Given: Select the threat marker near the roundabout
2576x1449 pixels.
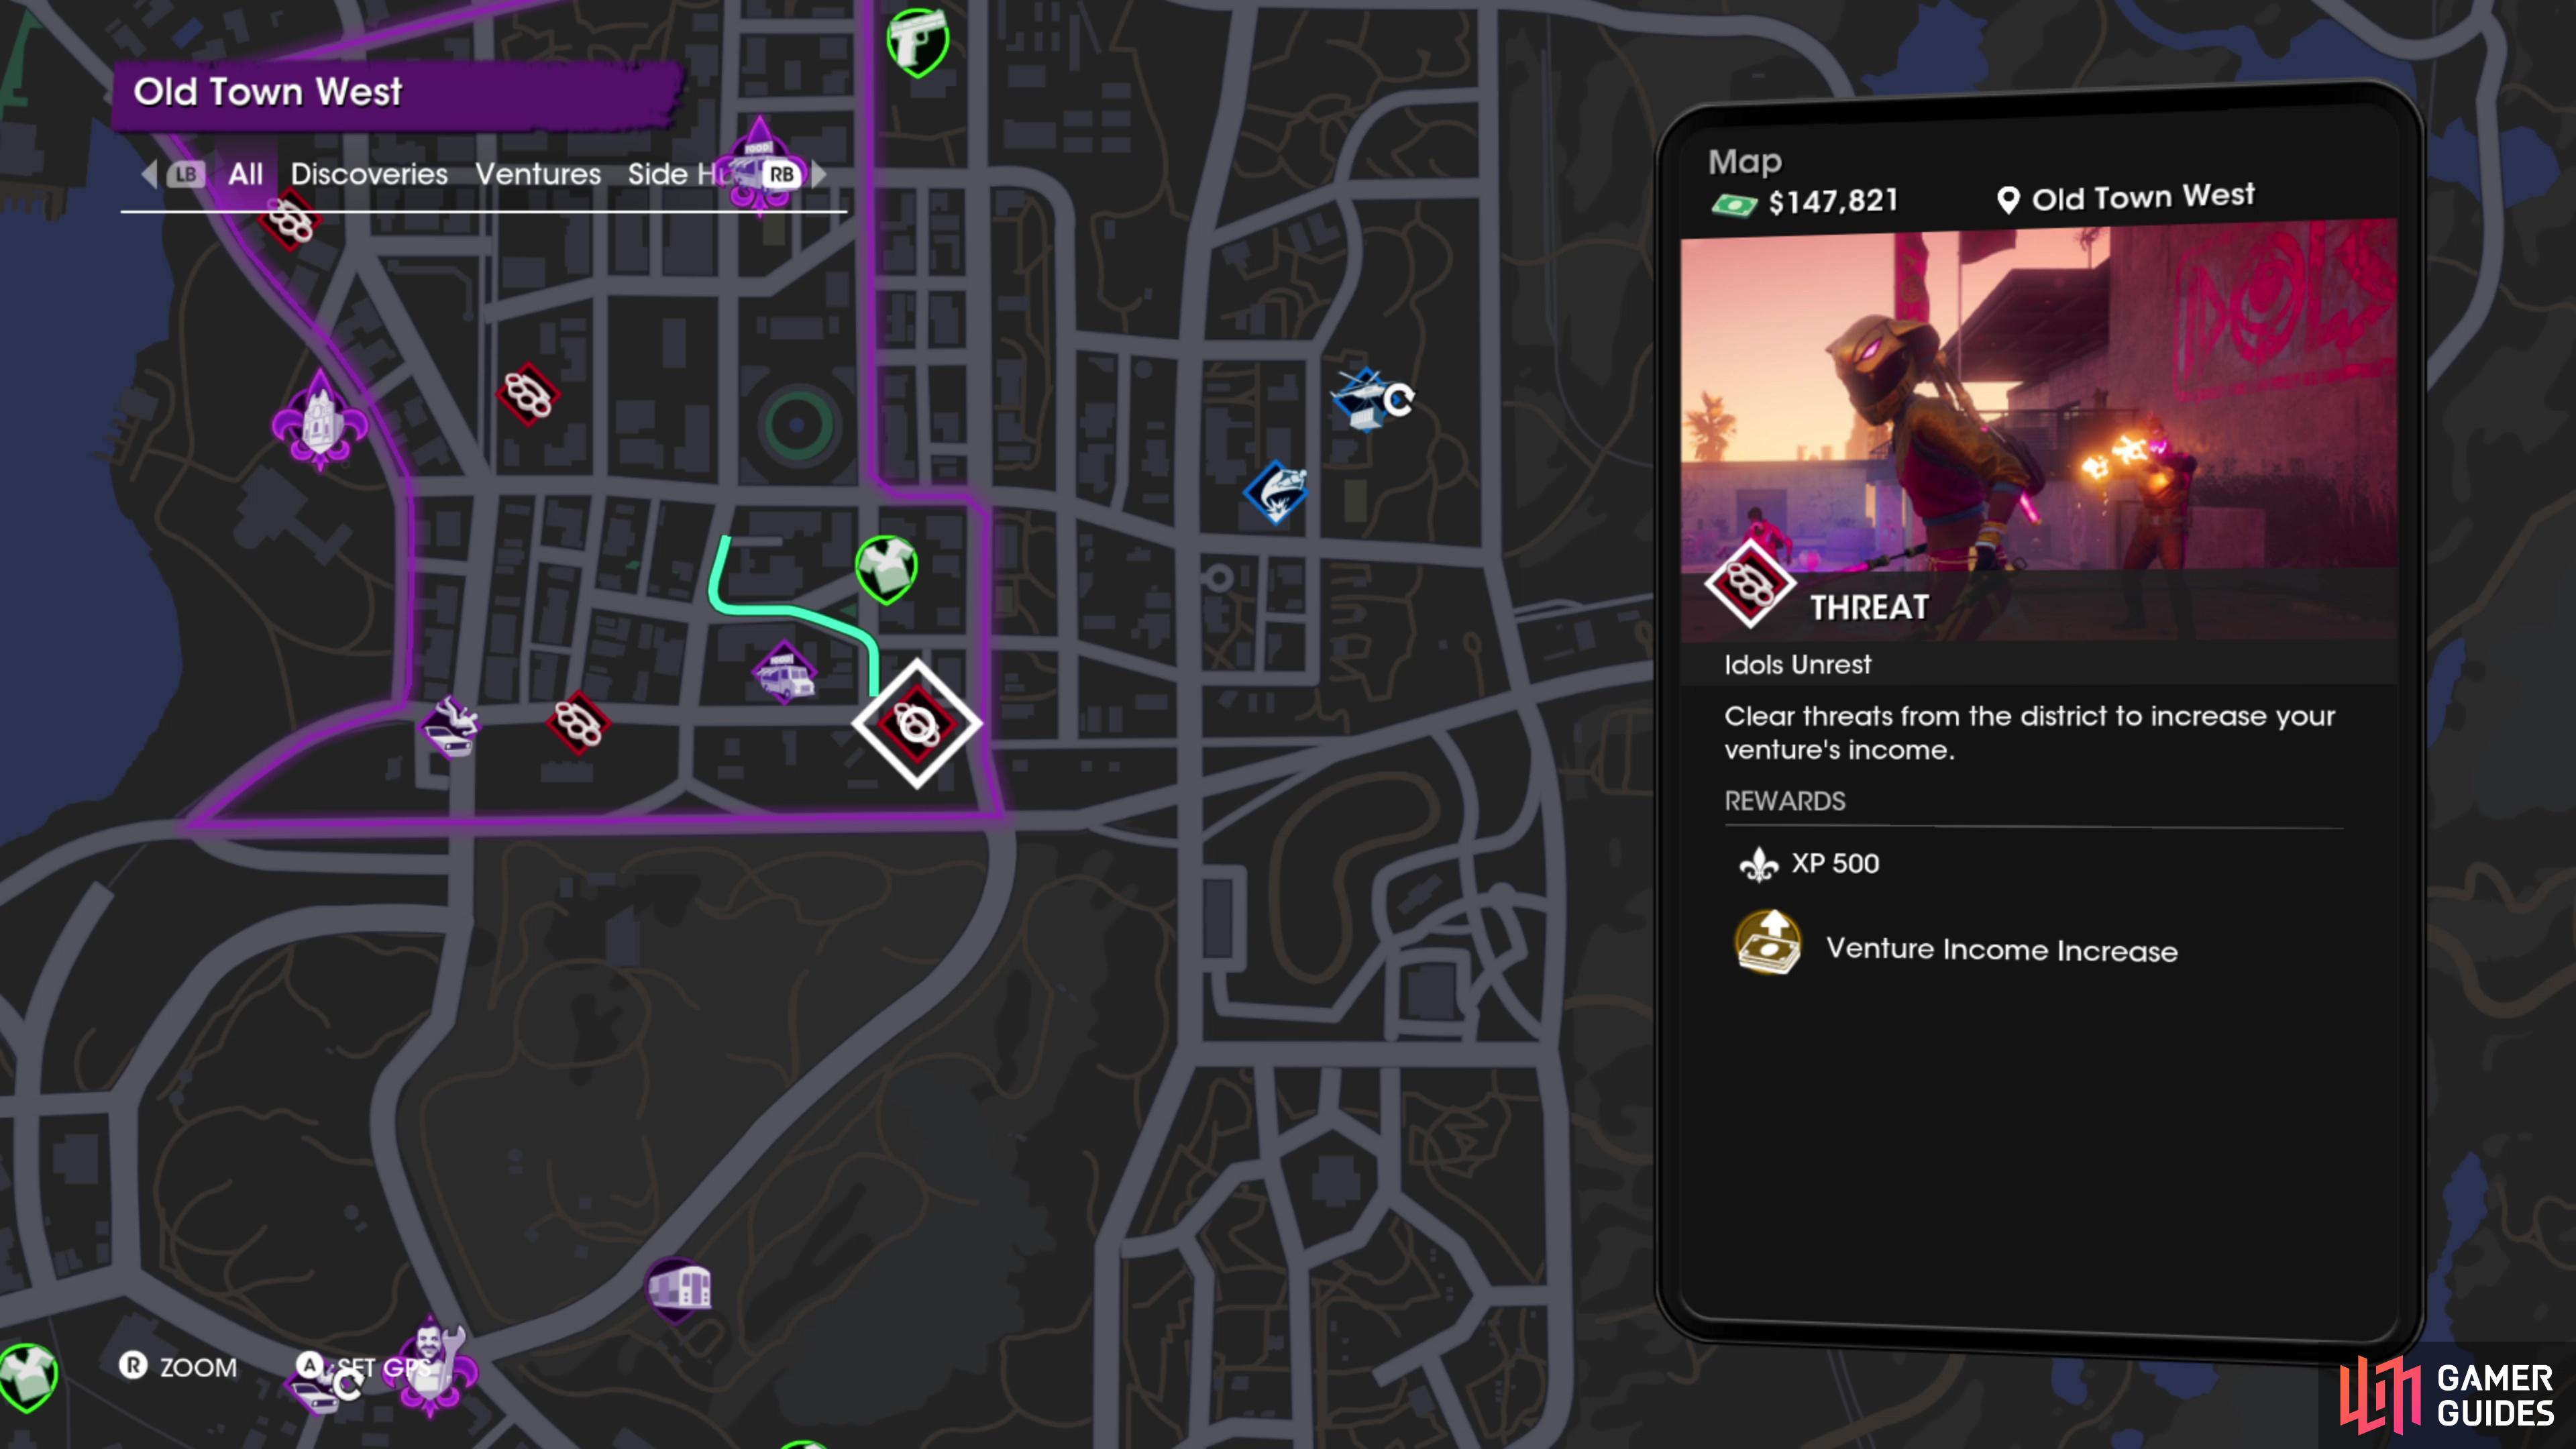Looking at the screenshot, I should (527, 394).
